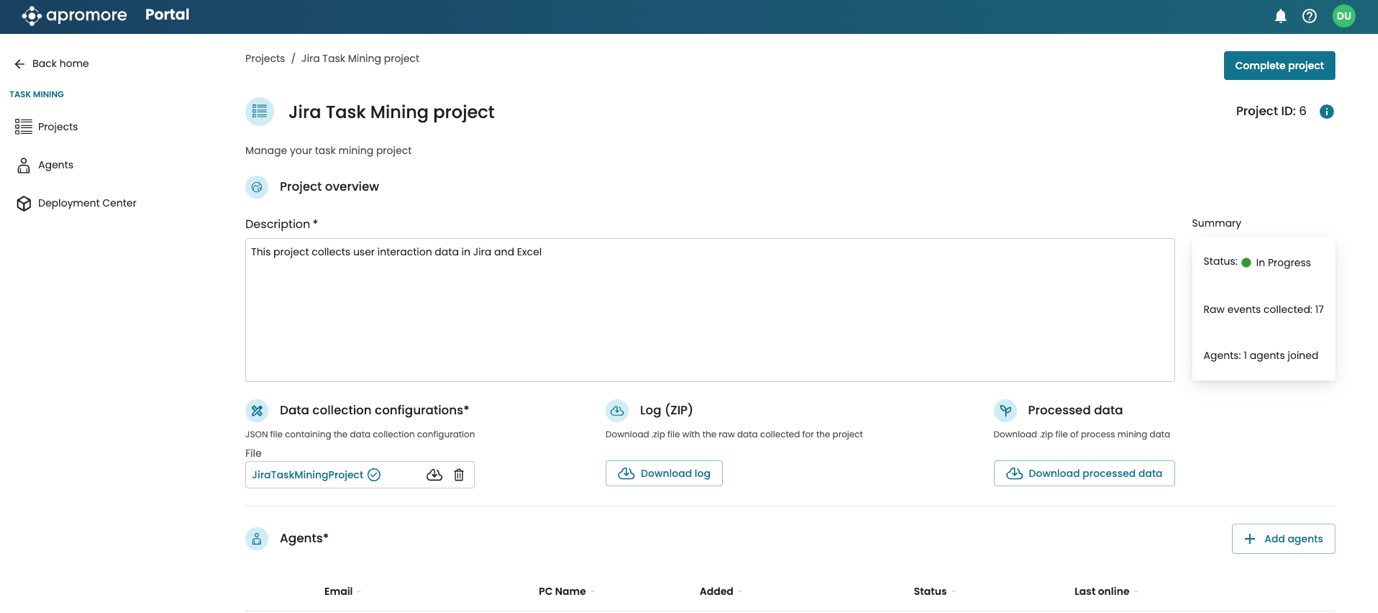The image size is (1378, 613).
Task: Click the Apromore logo icon
Action: click(32, 16)
